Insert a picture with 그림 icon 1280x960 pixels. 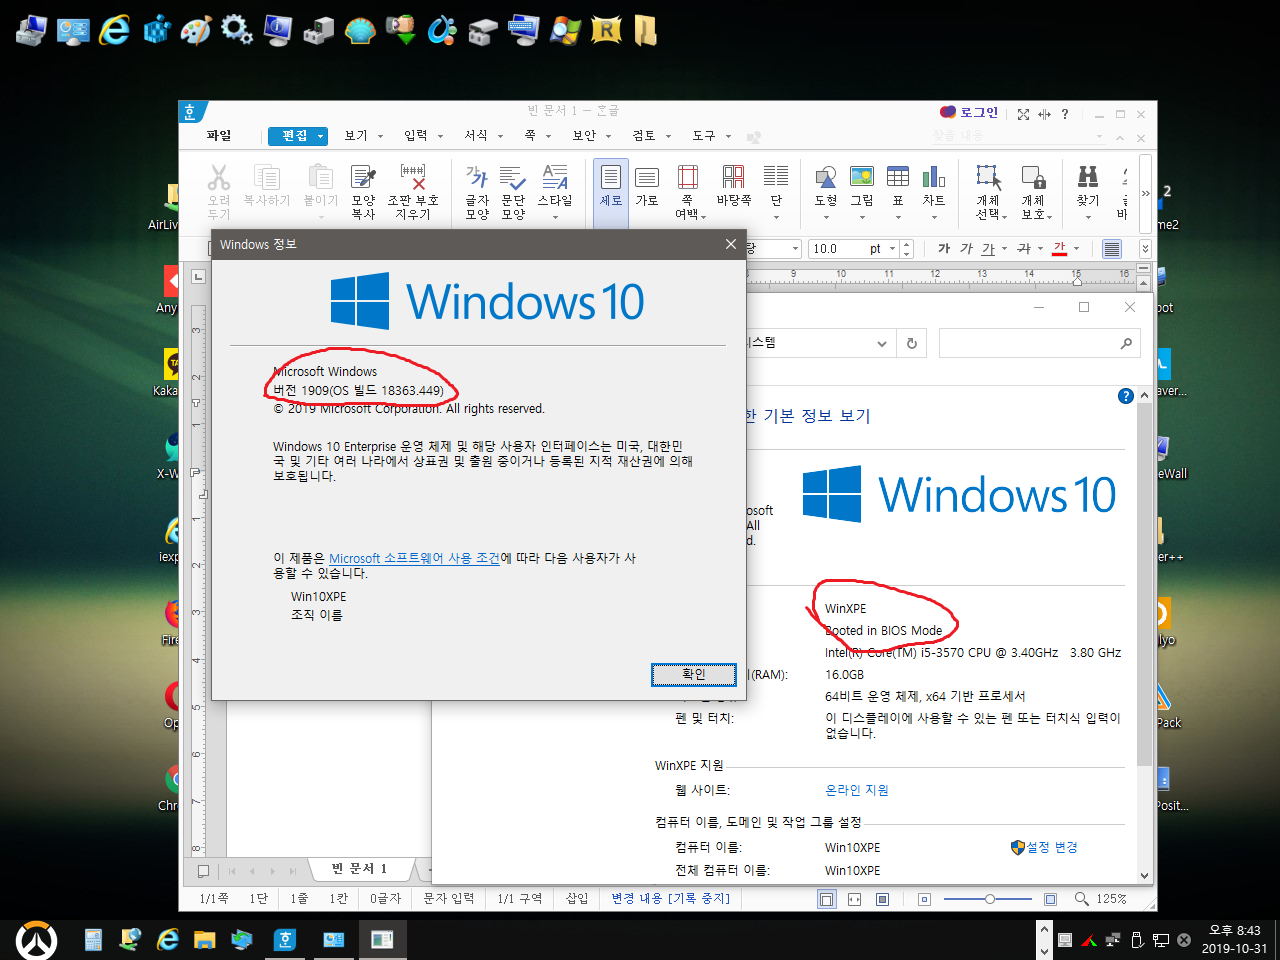pyautogui.click(x=862, y=177)
